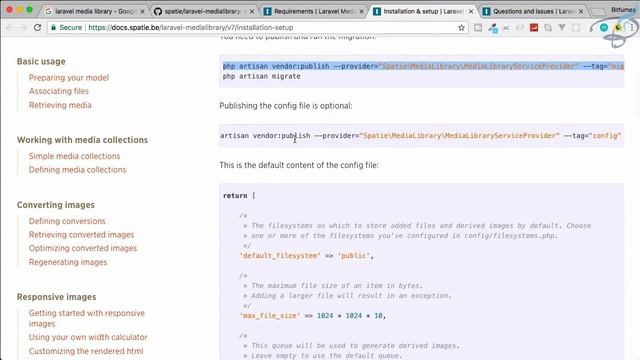
Task: Click the gray funnel extension icon
Action: (x=562, y=27)
